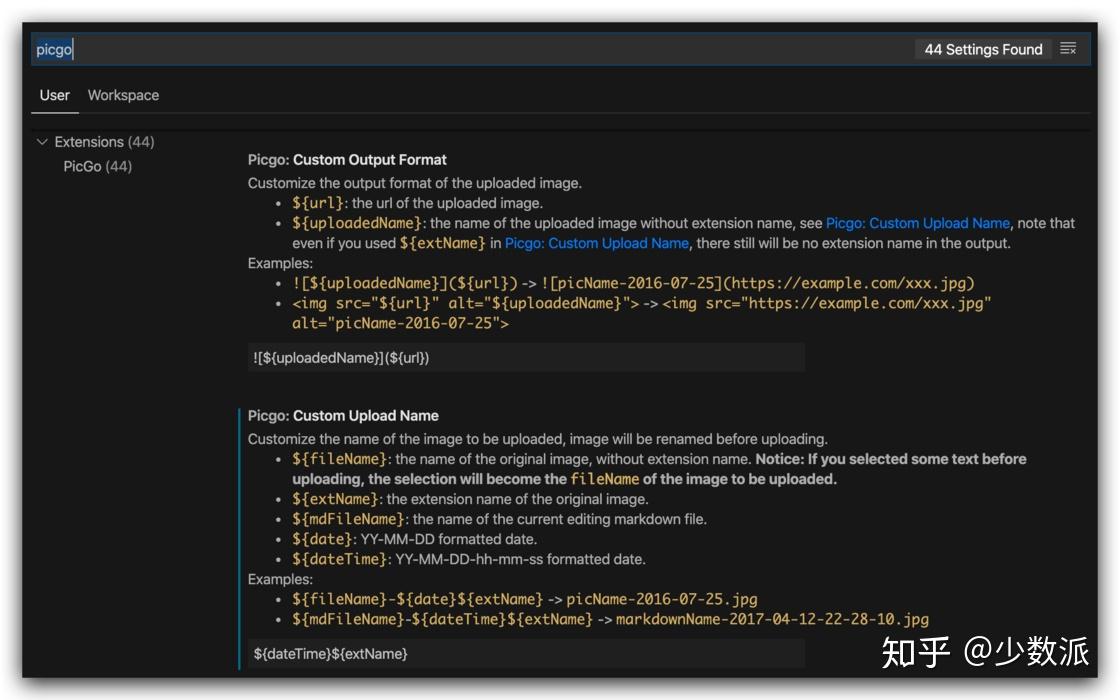Click the Customize the name of the image description
The width and height of the screenshot is (1120, 700).
pyautogui.click(x=537, y=439)
